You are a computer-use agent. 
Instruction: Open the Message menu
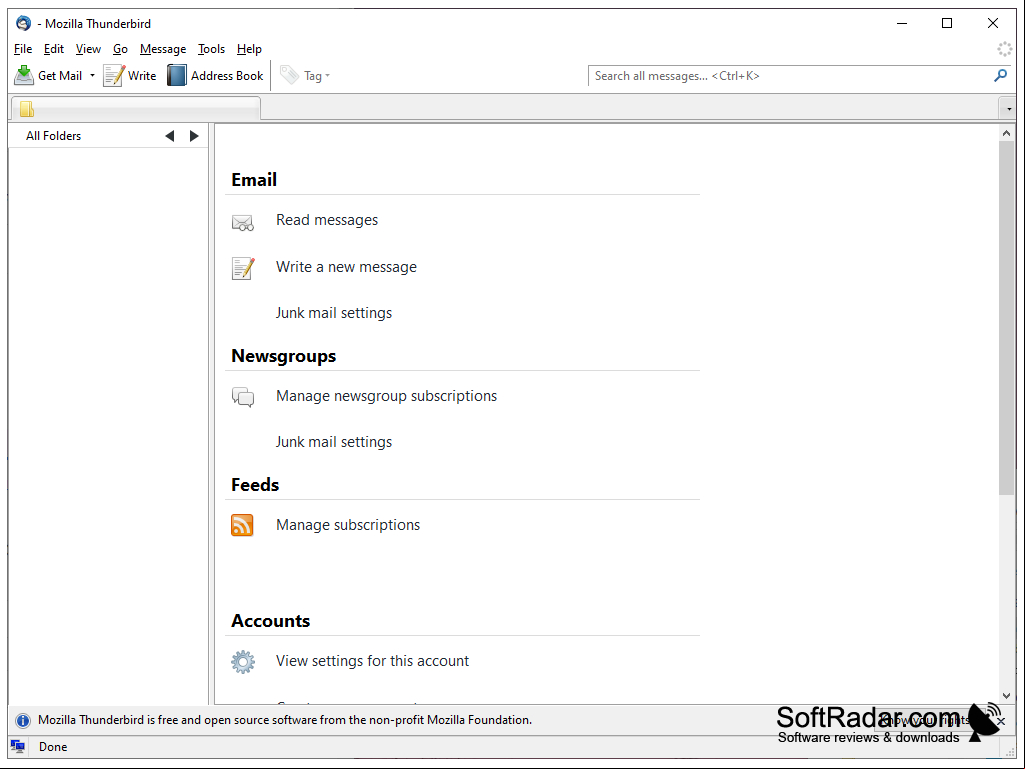click(163, 49)
